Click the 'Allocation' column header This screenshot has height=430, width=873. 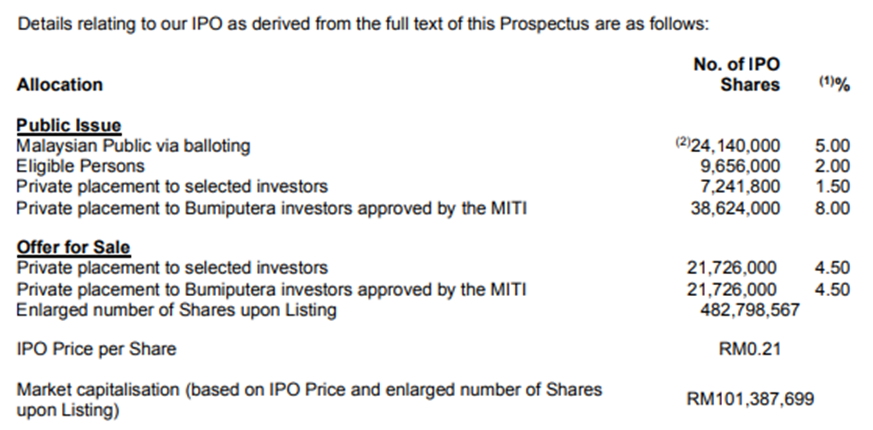(60, 85)
